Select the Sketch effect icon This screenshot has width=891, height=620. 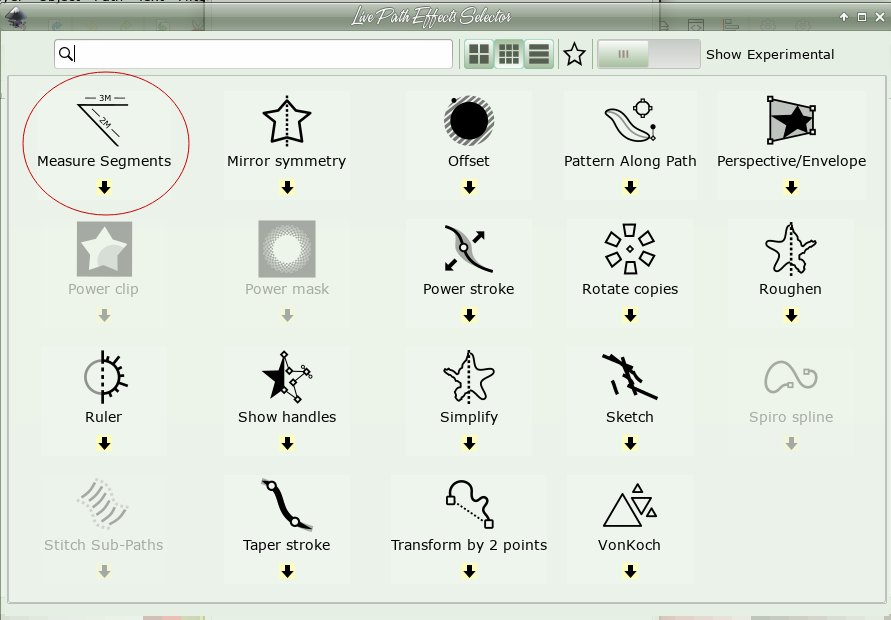(630, 375)
